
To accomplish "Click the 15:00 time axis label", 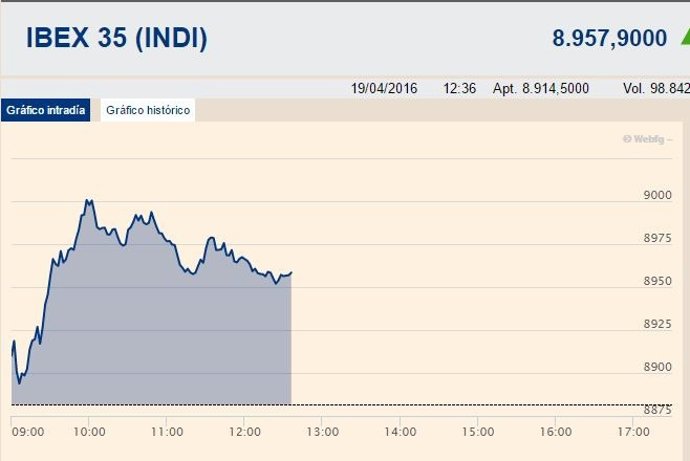I will (x=478, y=432).
